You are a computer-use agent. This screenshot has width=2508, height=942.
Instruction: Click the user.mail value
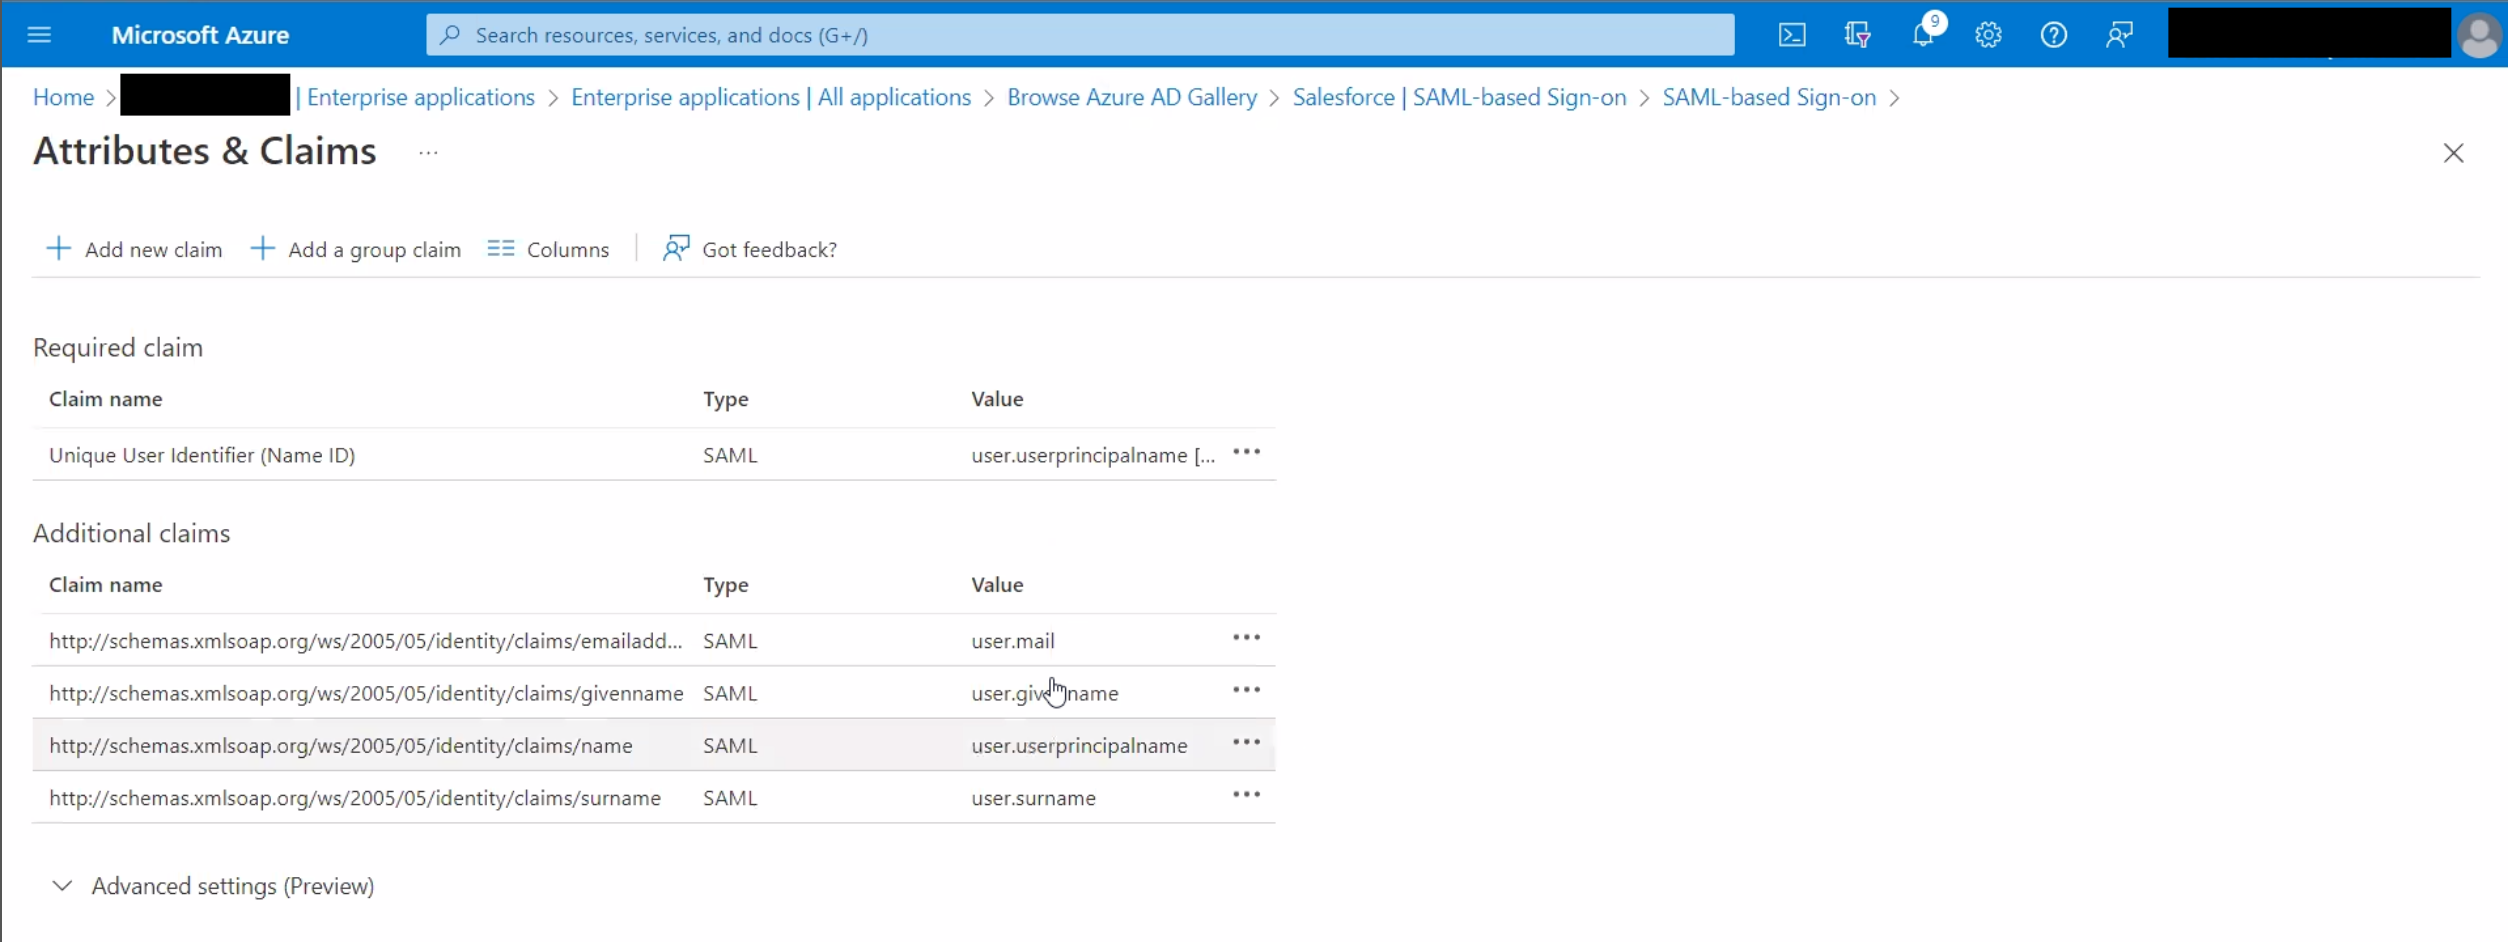click(x=1013, y=641)
